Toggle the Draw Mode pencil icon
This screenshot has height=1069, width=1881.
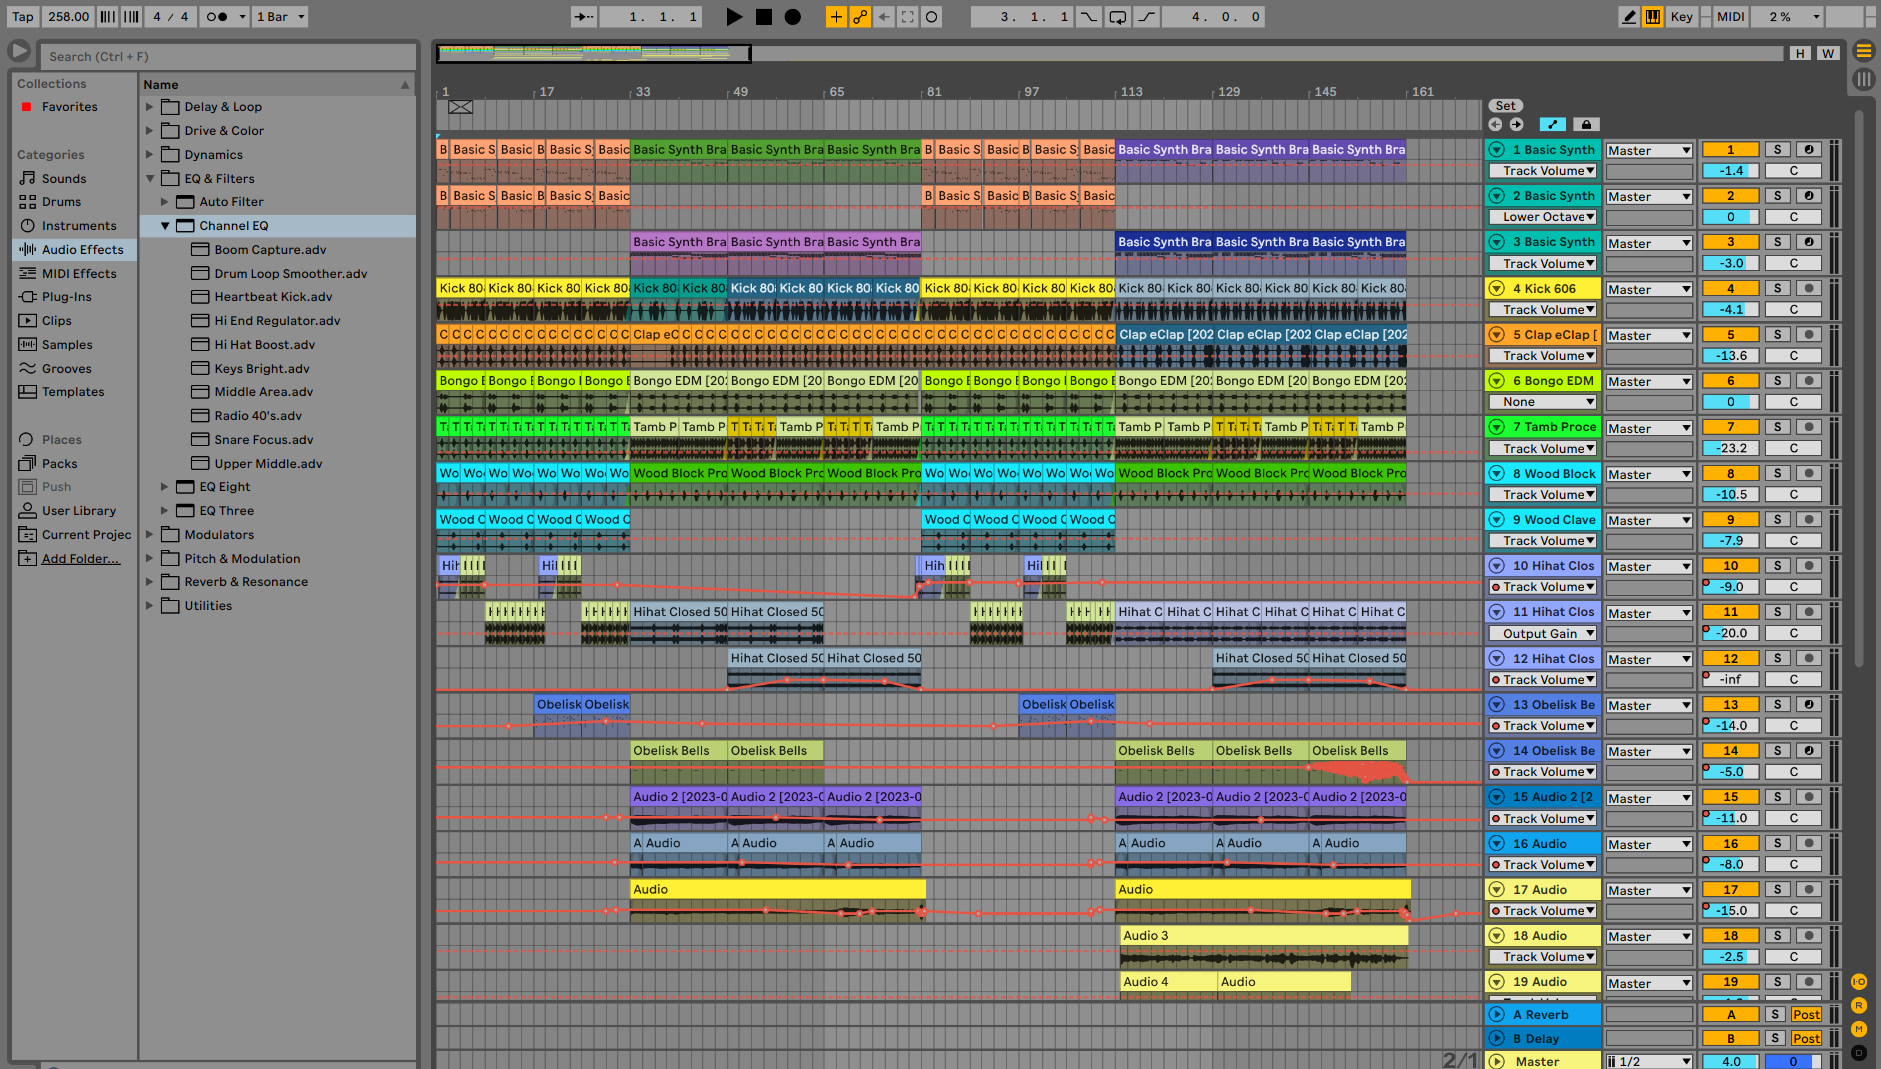click(x=1629, y=17)
